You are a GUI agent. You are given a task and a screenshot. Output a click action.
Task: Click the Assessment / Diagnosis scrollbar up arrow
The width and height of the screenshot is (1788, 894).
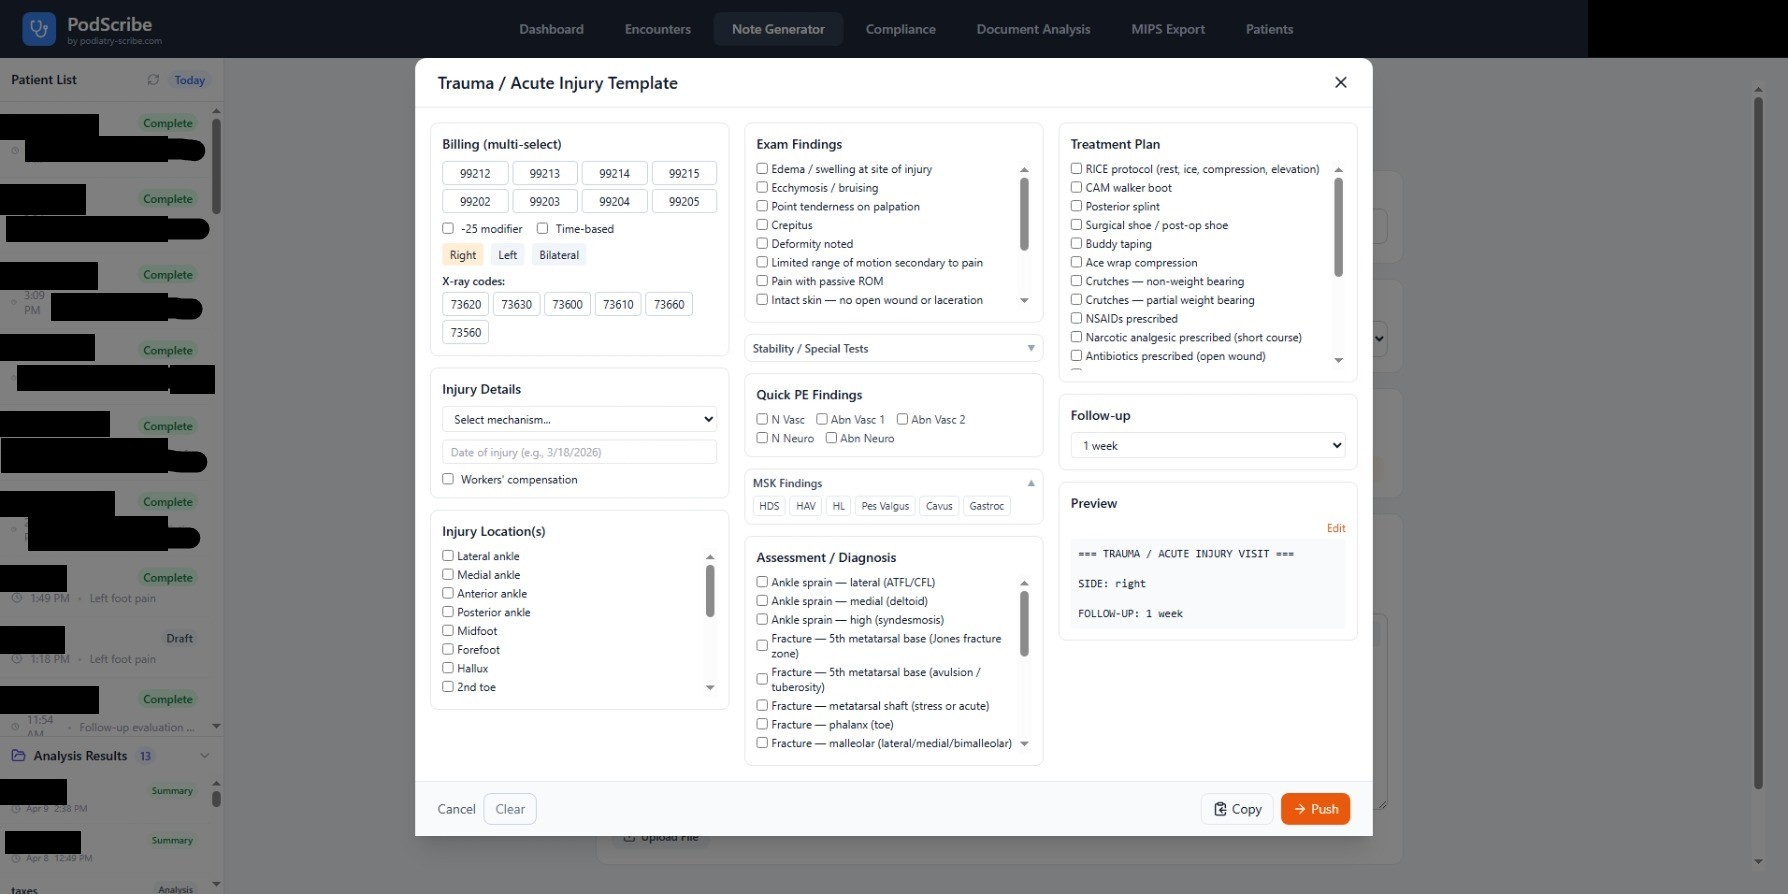coord(1024,583)
